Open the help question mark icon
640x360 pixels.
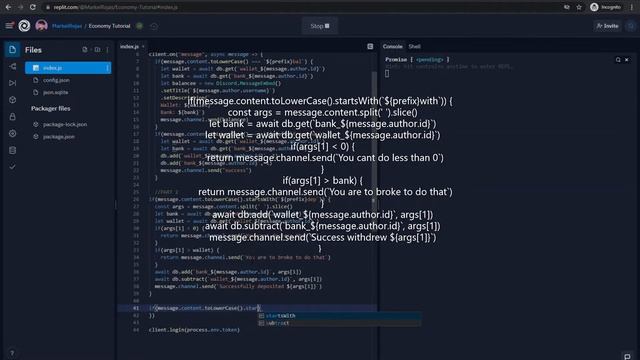12,353
